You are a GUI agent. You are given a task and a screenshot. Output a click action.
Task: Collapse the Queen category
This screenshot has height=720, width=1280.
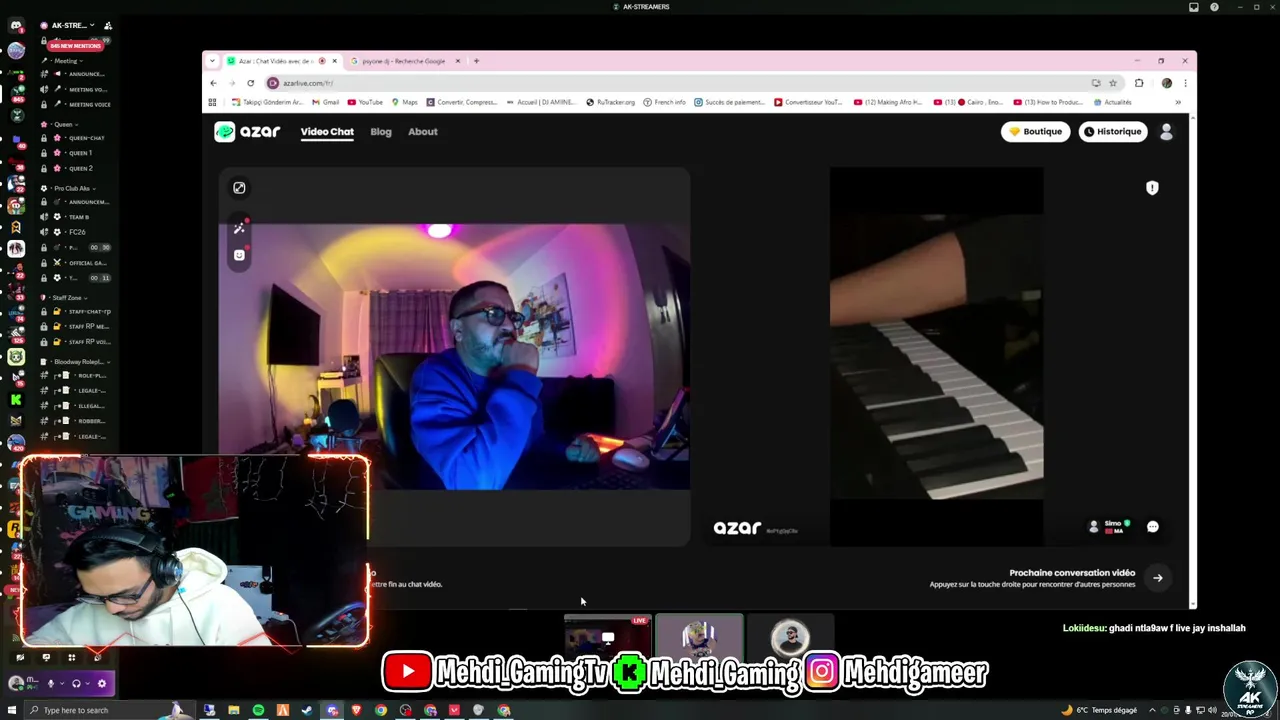coord(62,124)
